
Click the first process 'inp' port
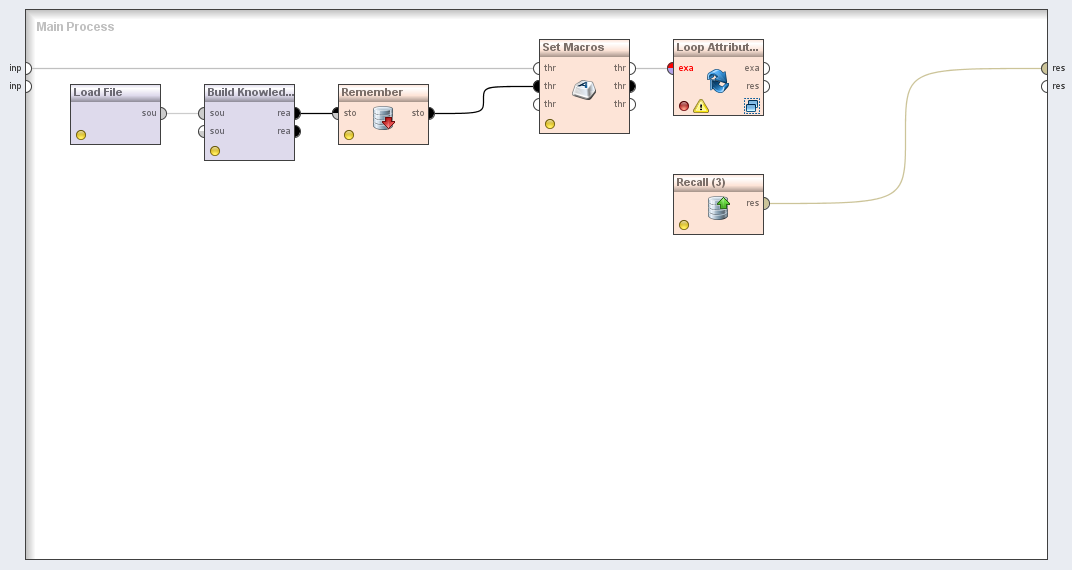coord(27,68)
